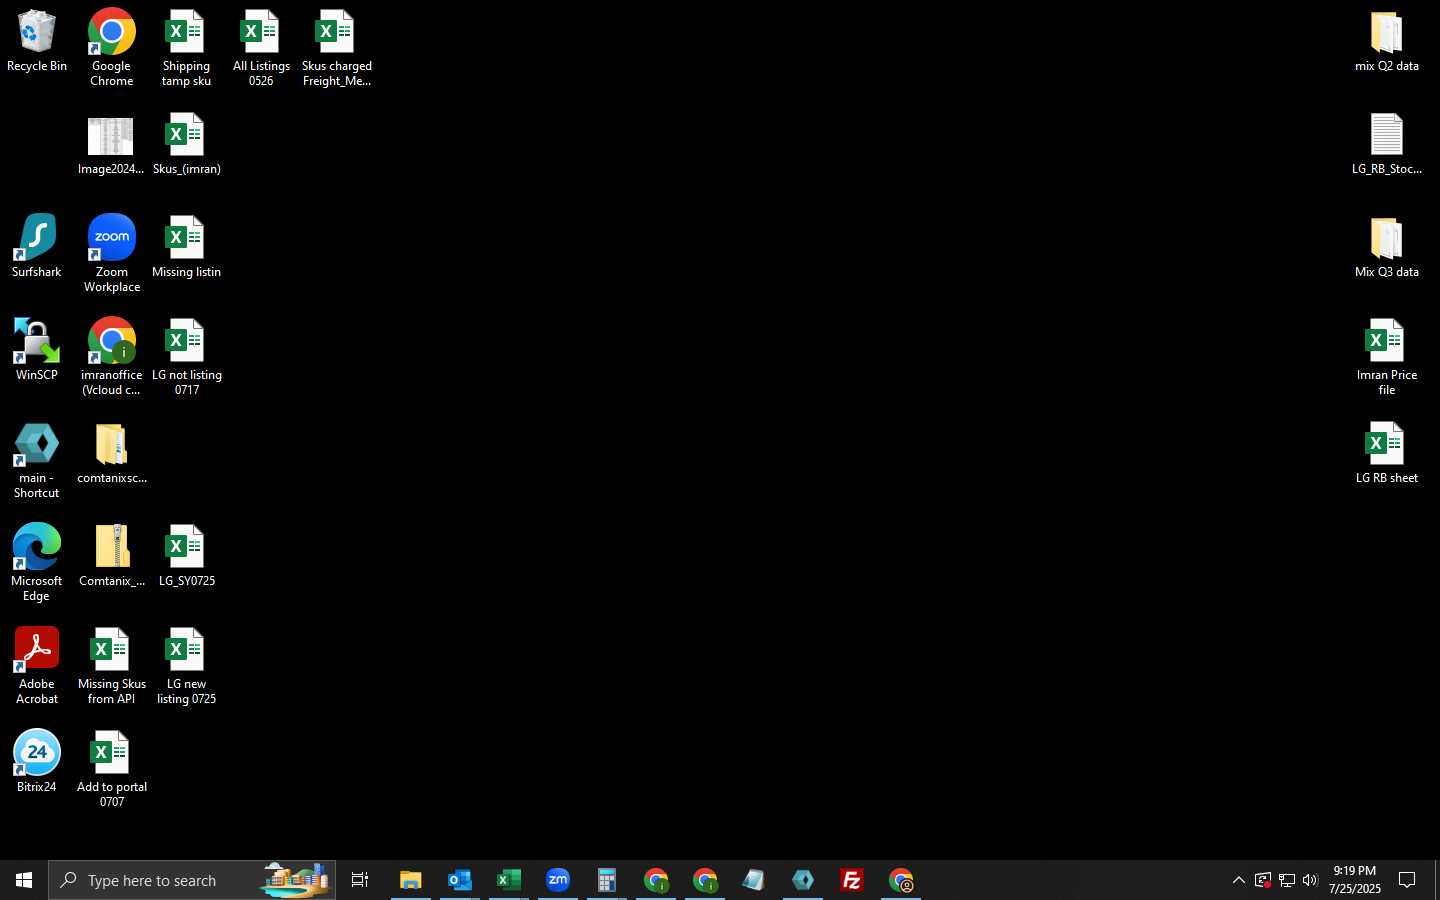Select the LG RB sheet Excel file
Screen dimensions: 1440x900
click(1387, 454)
